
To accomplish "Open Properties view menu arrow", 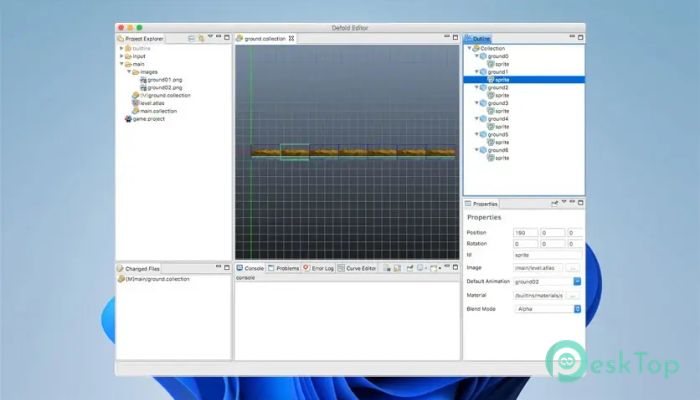I will click(564, 202).
